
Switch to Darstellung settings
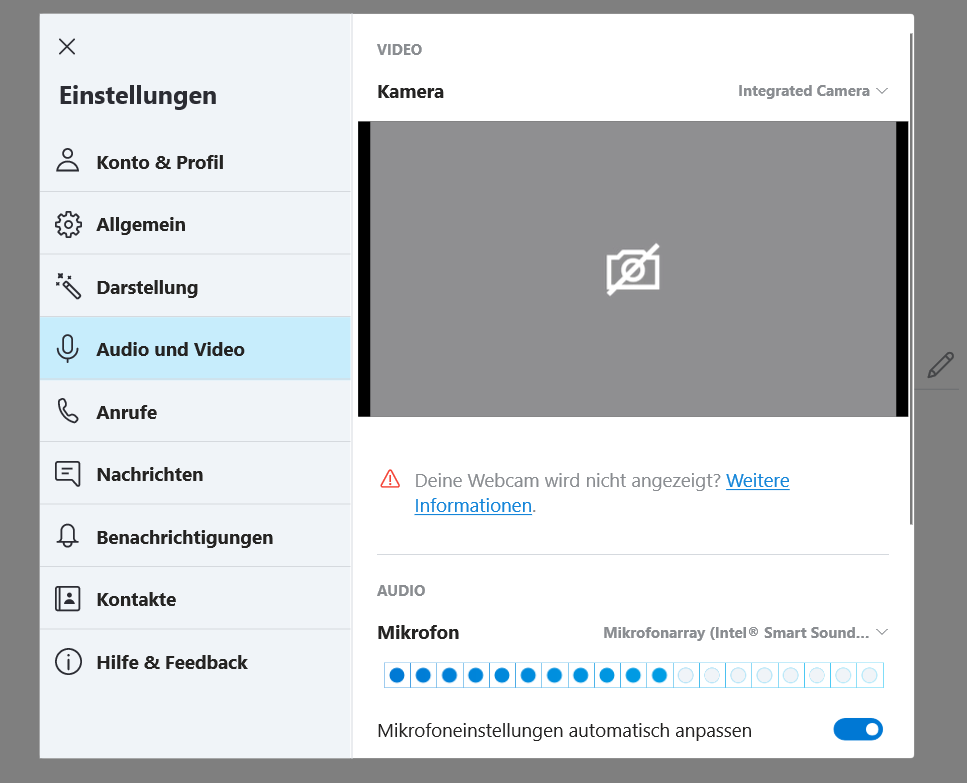pos(195,287)
